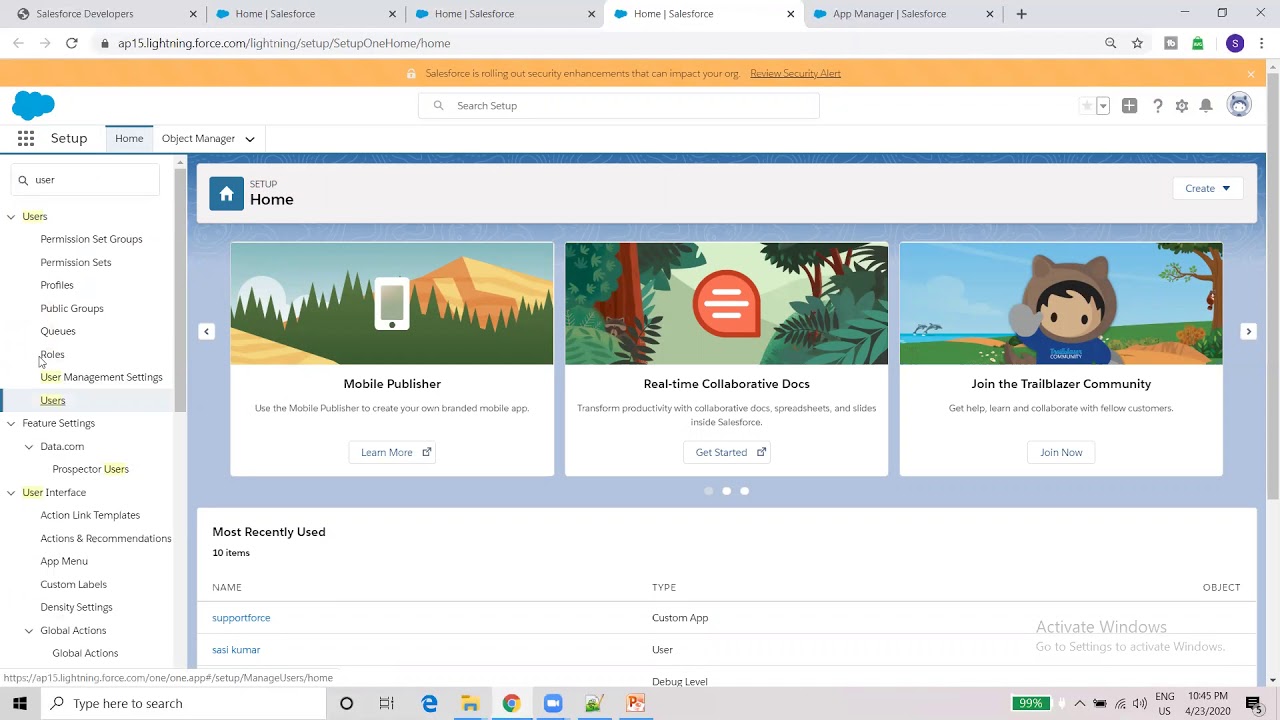1280x720 pixels.
Task: Open the Chrome profile S avatar
Action: click(1235, 43)
